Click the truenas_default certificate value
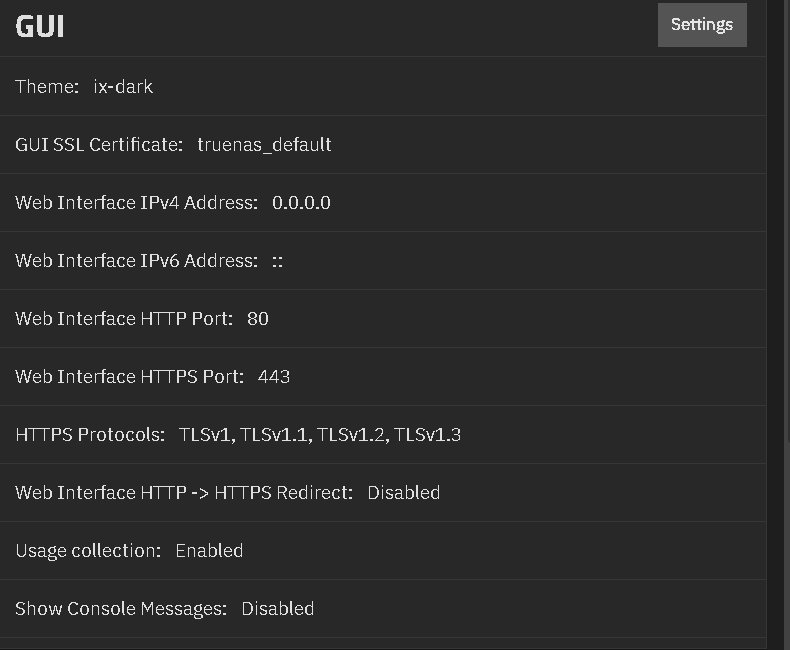The height and width of the screenshot is (650, 790). point(264,145)
